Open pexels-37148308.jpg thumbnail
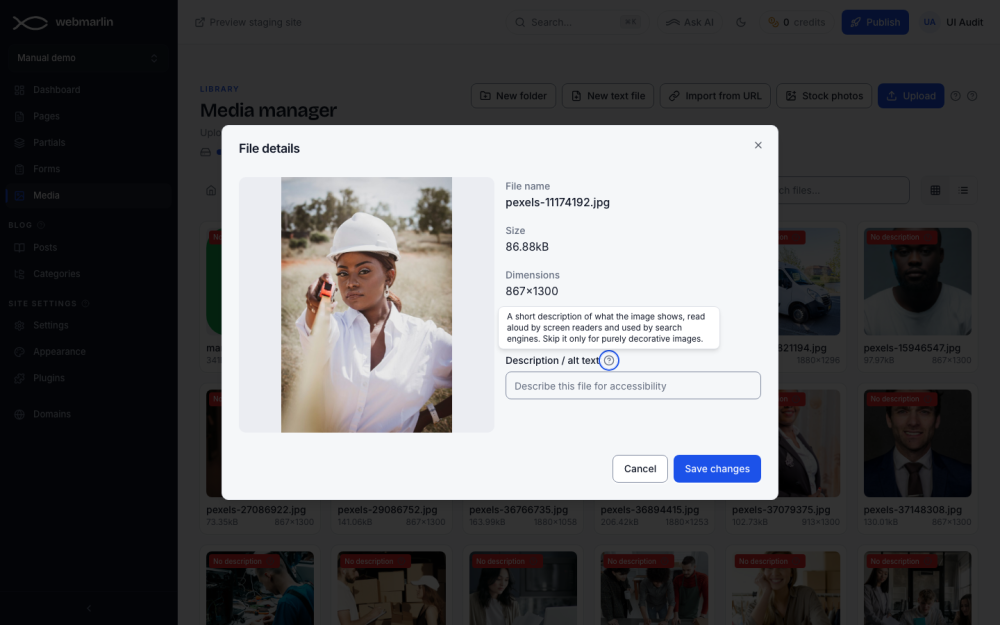The width and height of the screenshot is (1000, 625). point(917,443)
